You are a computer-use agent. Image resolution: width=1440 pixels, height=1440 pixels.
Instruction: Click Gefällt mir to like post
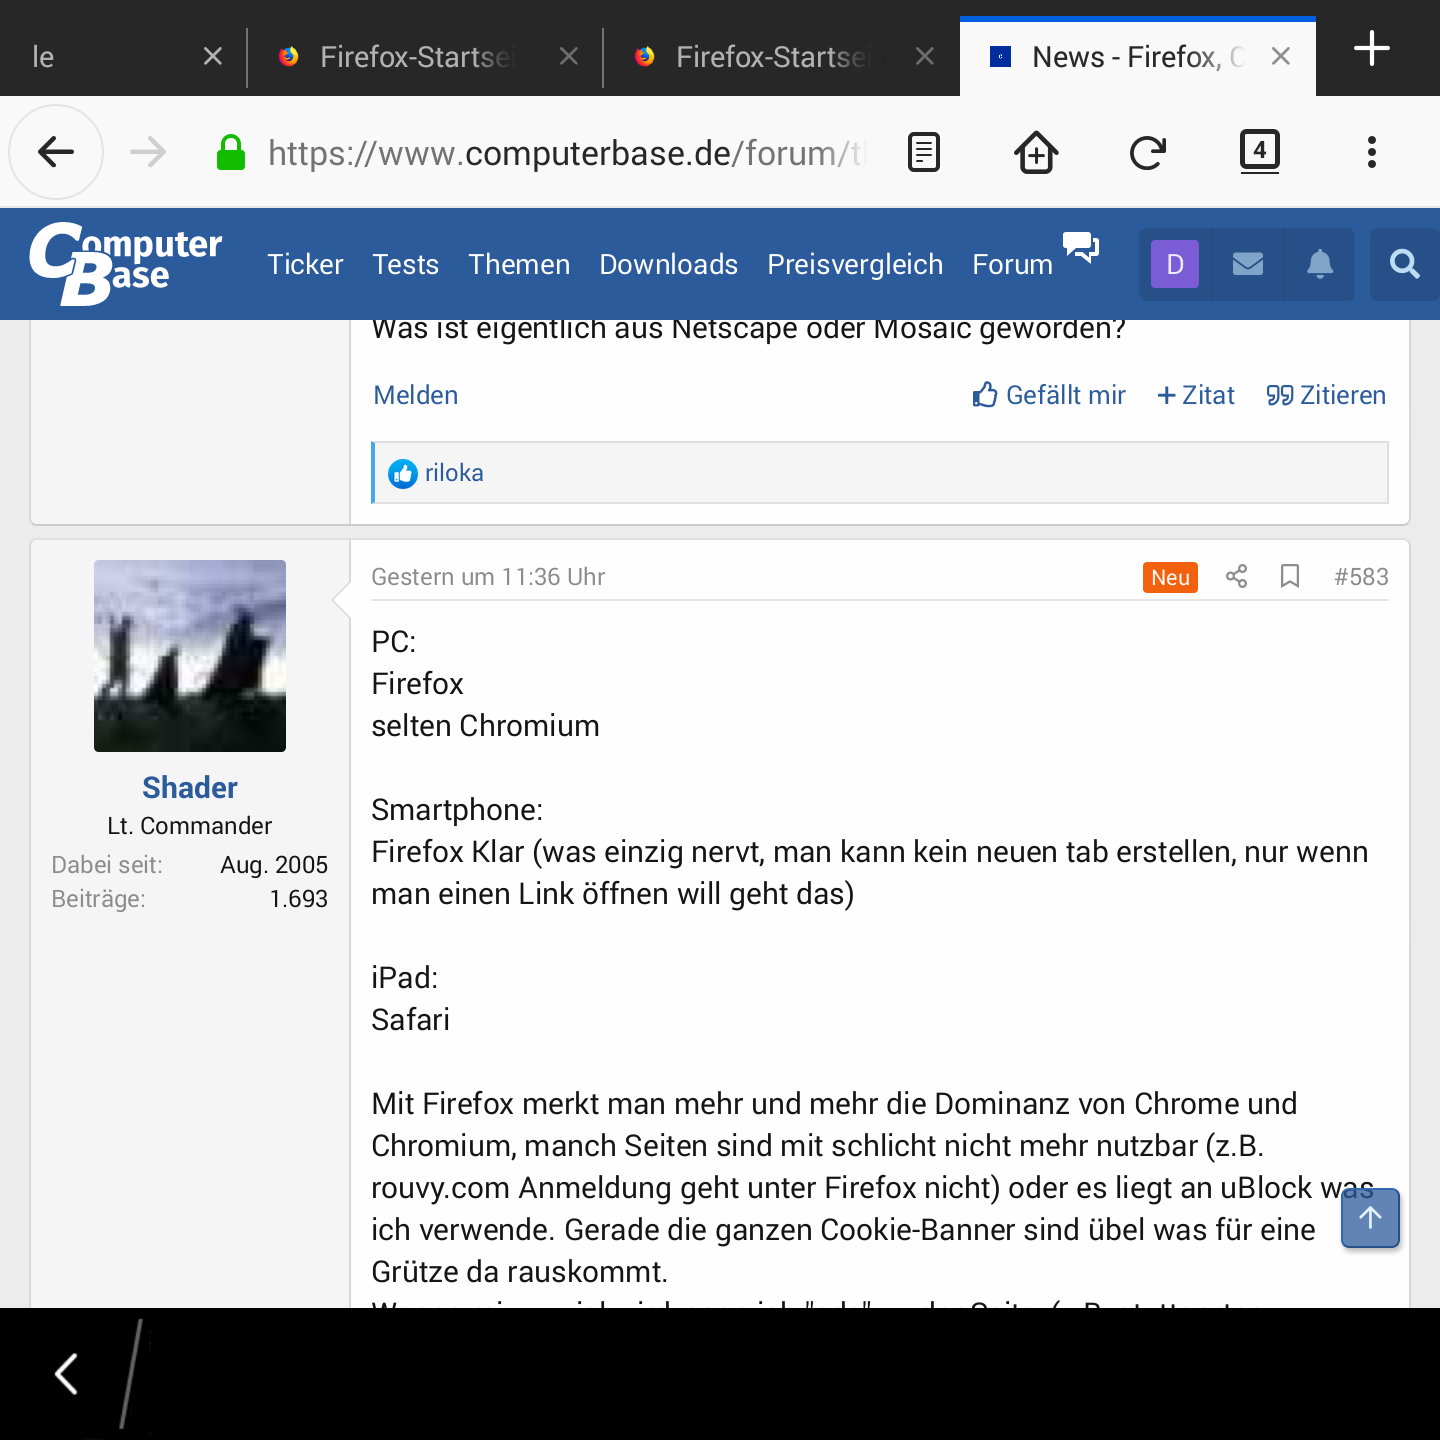click(1049, 395)
